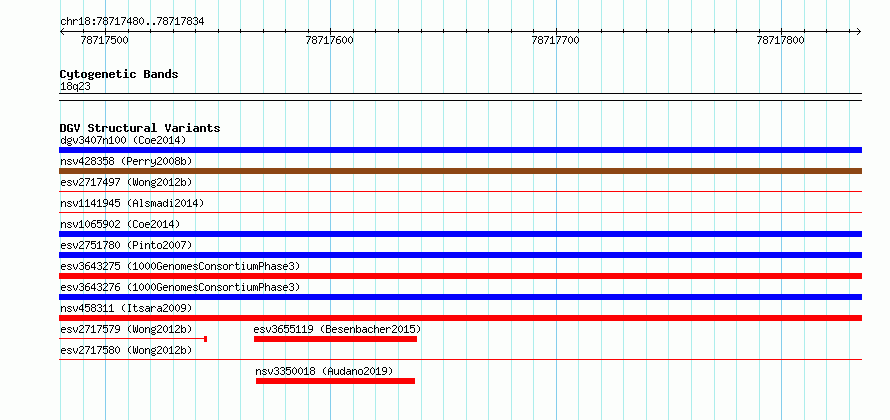
Task: Open the esv2717579 (Wong2012b) label
Action: pos(126,329)
